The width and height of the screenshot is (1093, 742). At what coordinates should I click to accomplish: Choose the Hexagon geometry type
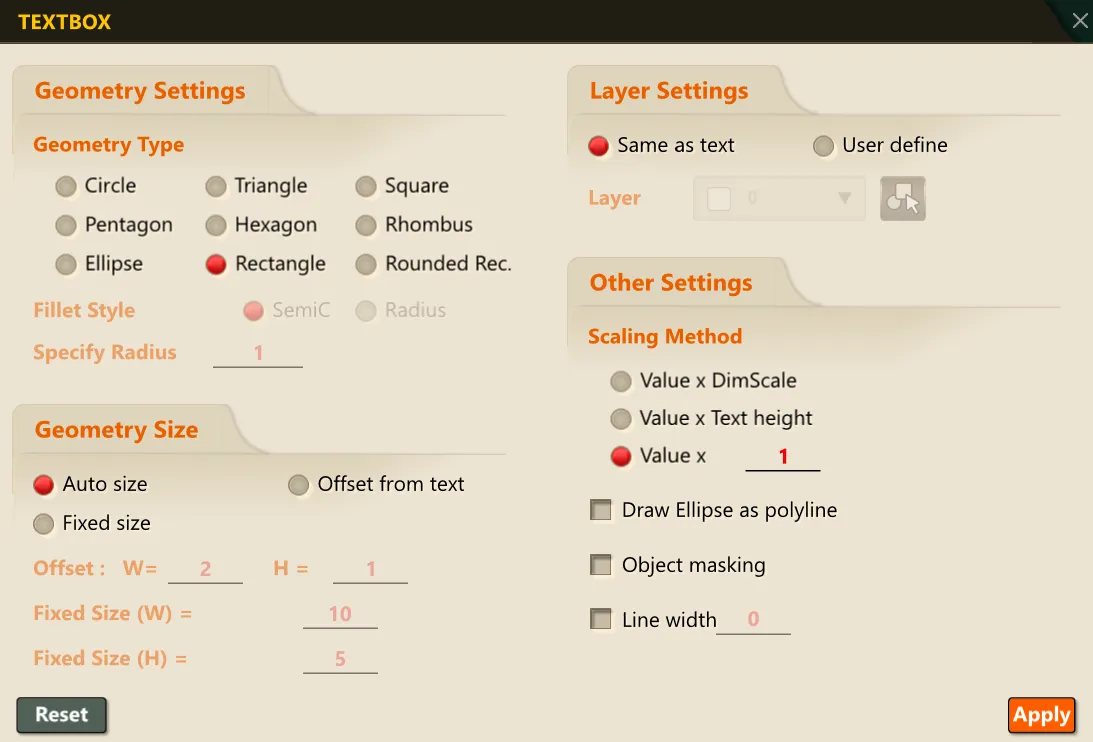pyautogui.click(x=216, y=225)
